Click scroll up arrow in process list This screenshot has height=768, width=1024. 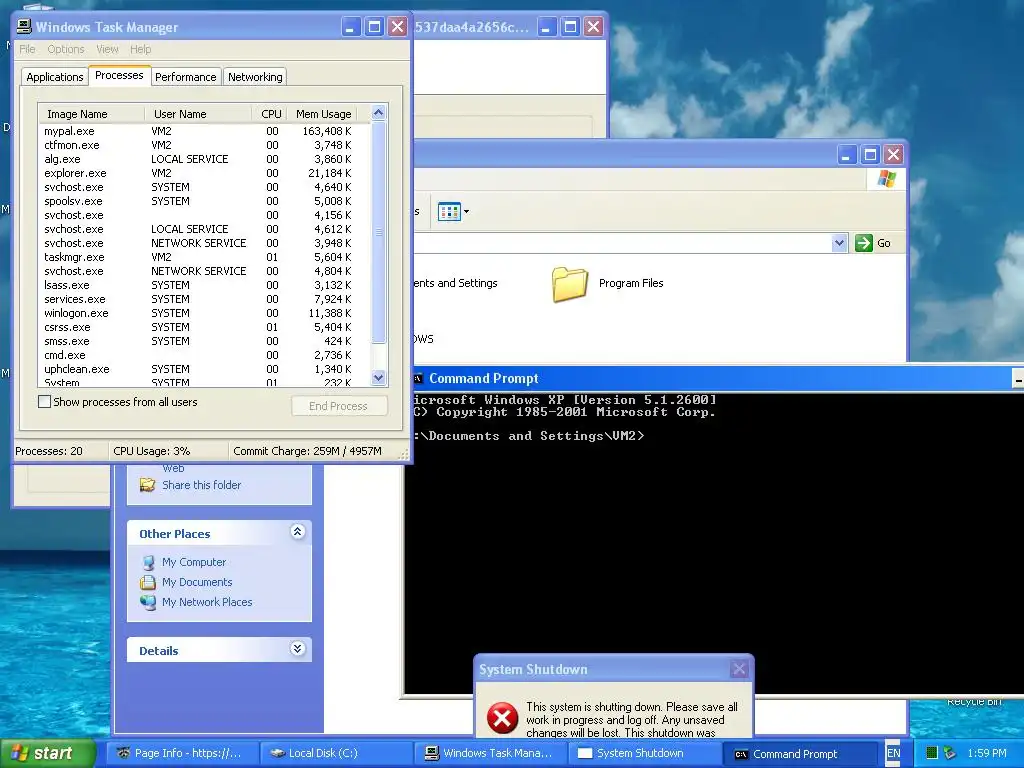tap(378, 112)
